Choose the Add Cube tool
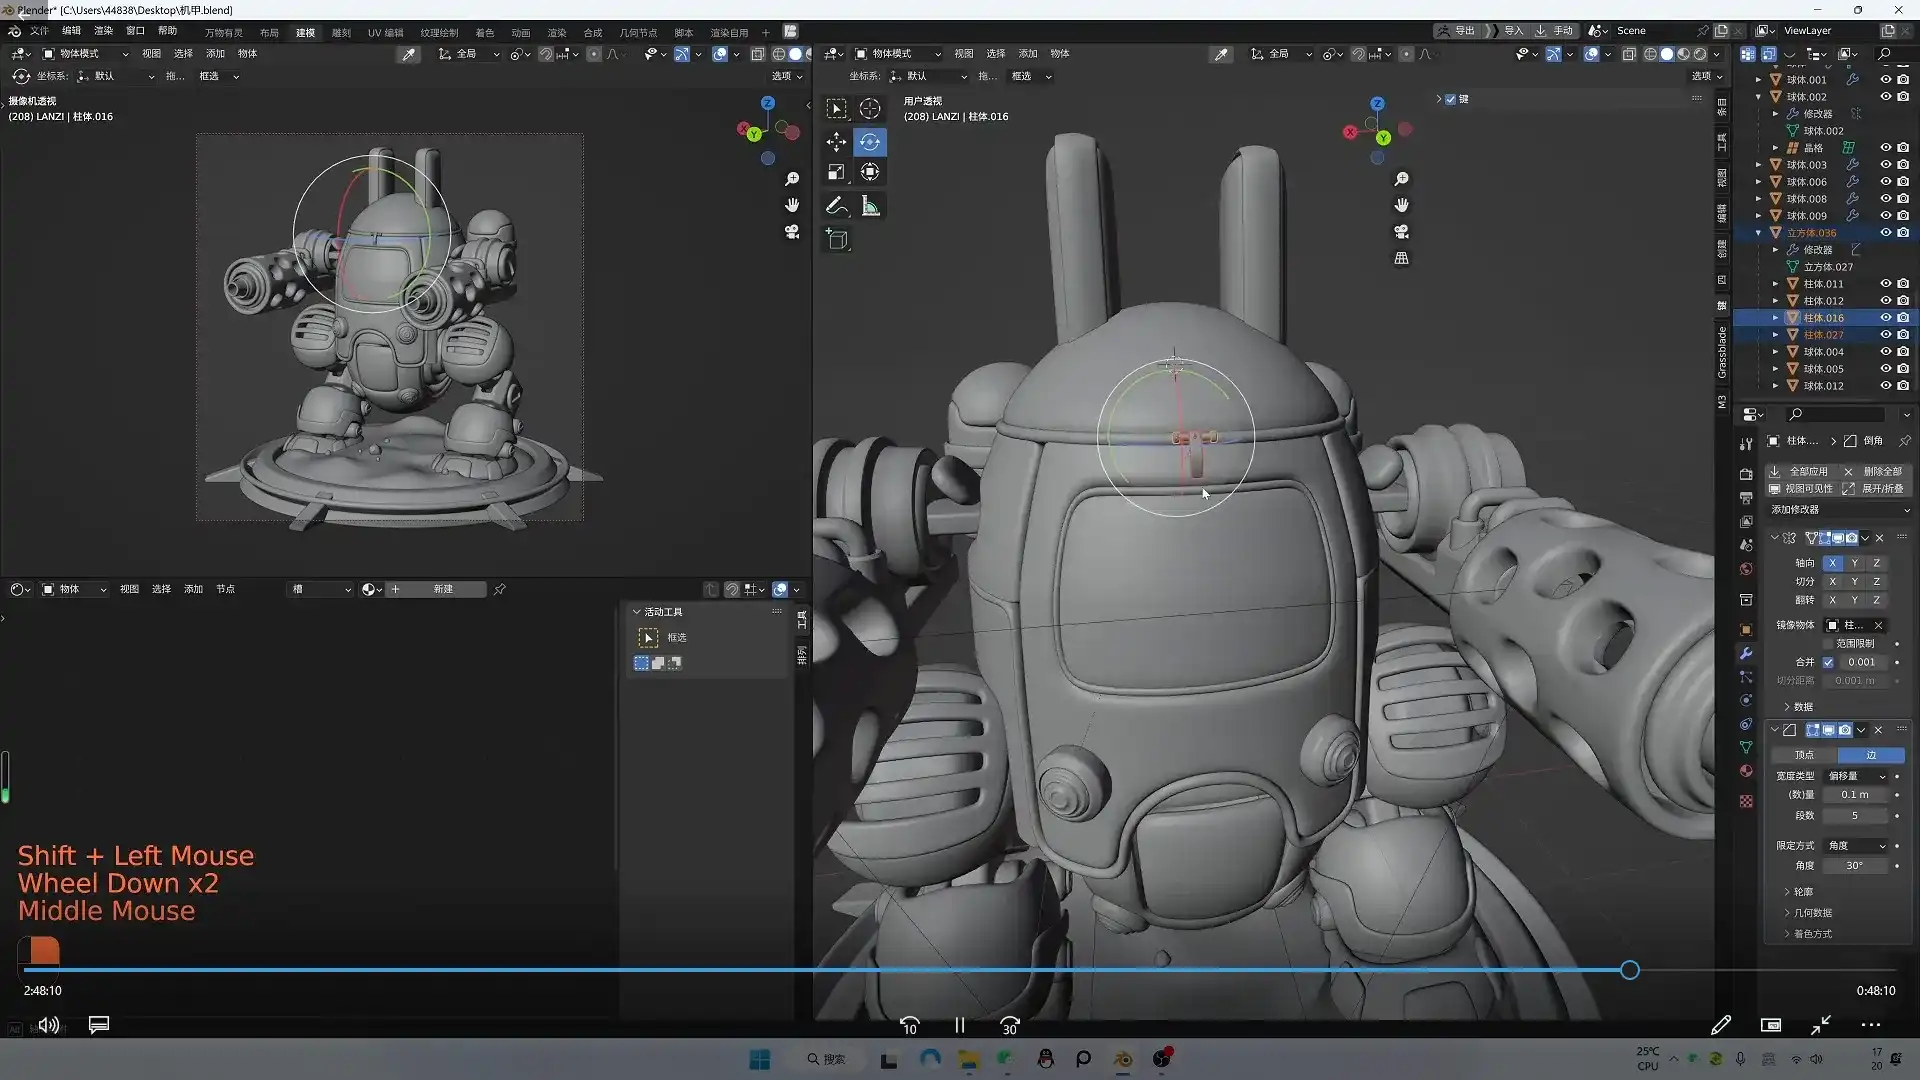Screen dimensions: 1920x1080 coord(836,240)
